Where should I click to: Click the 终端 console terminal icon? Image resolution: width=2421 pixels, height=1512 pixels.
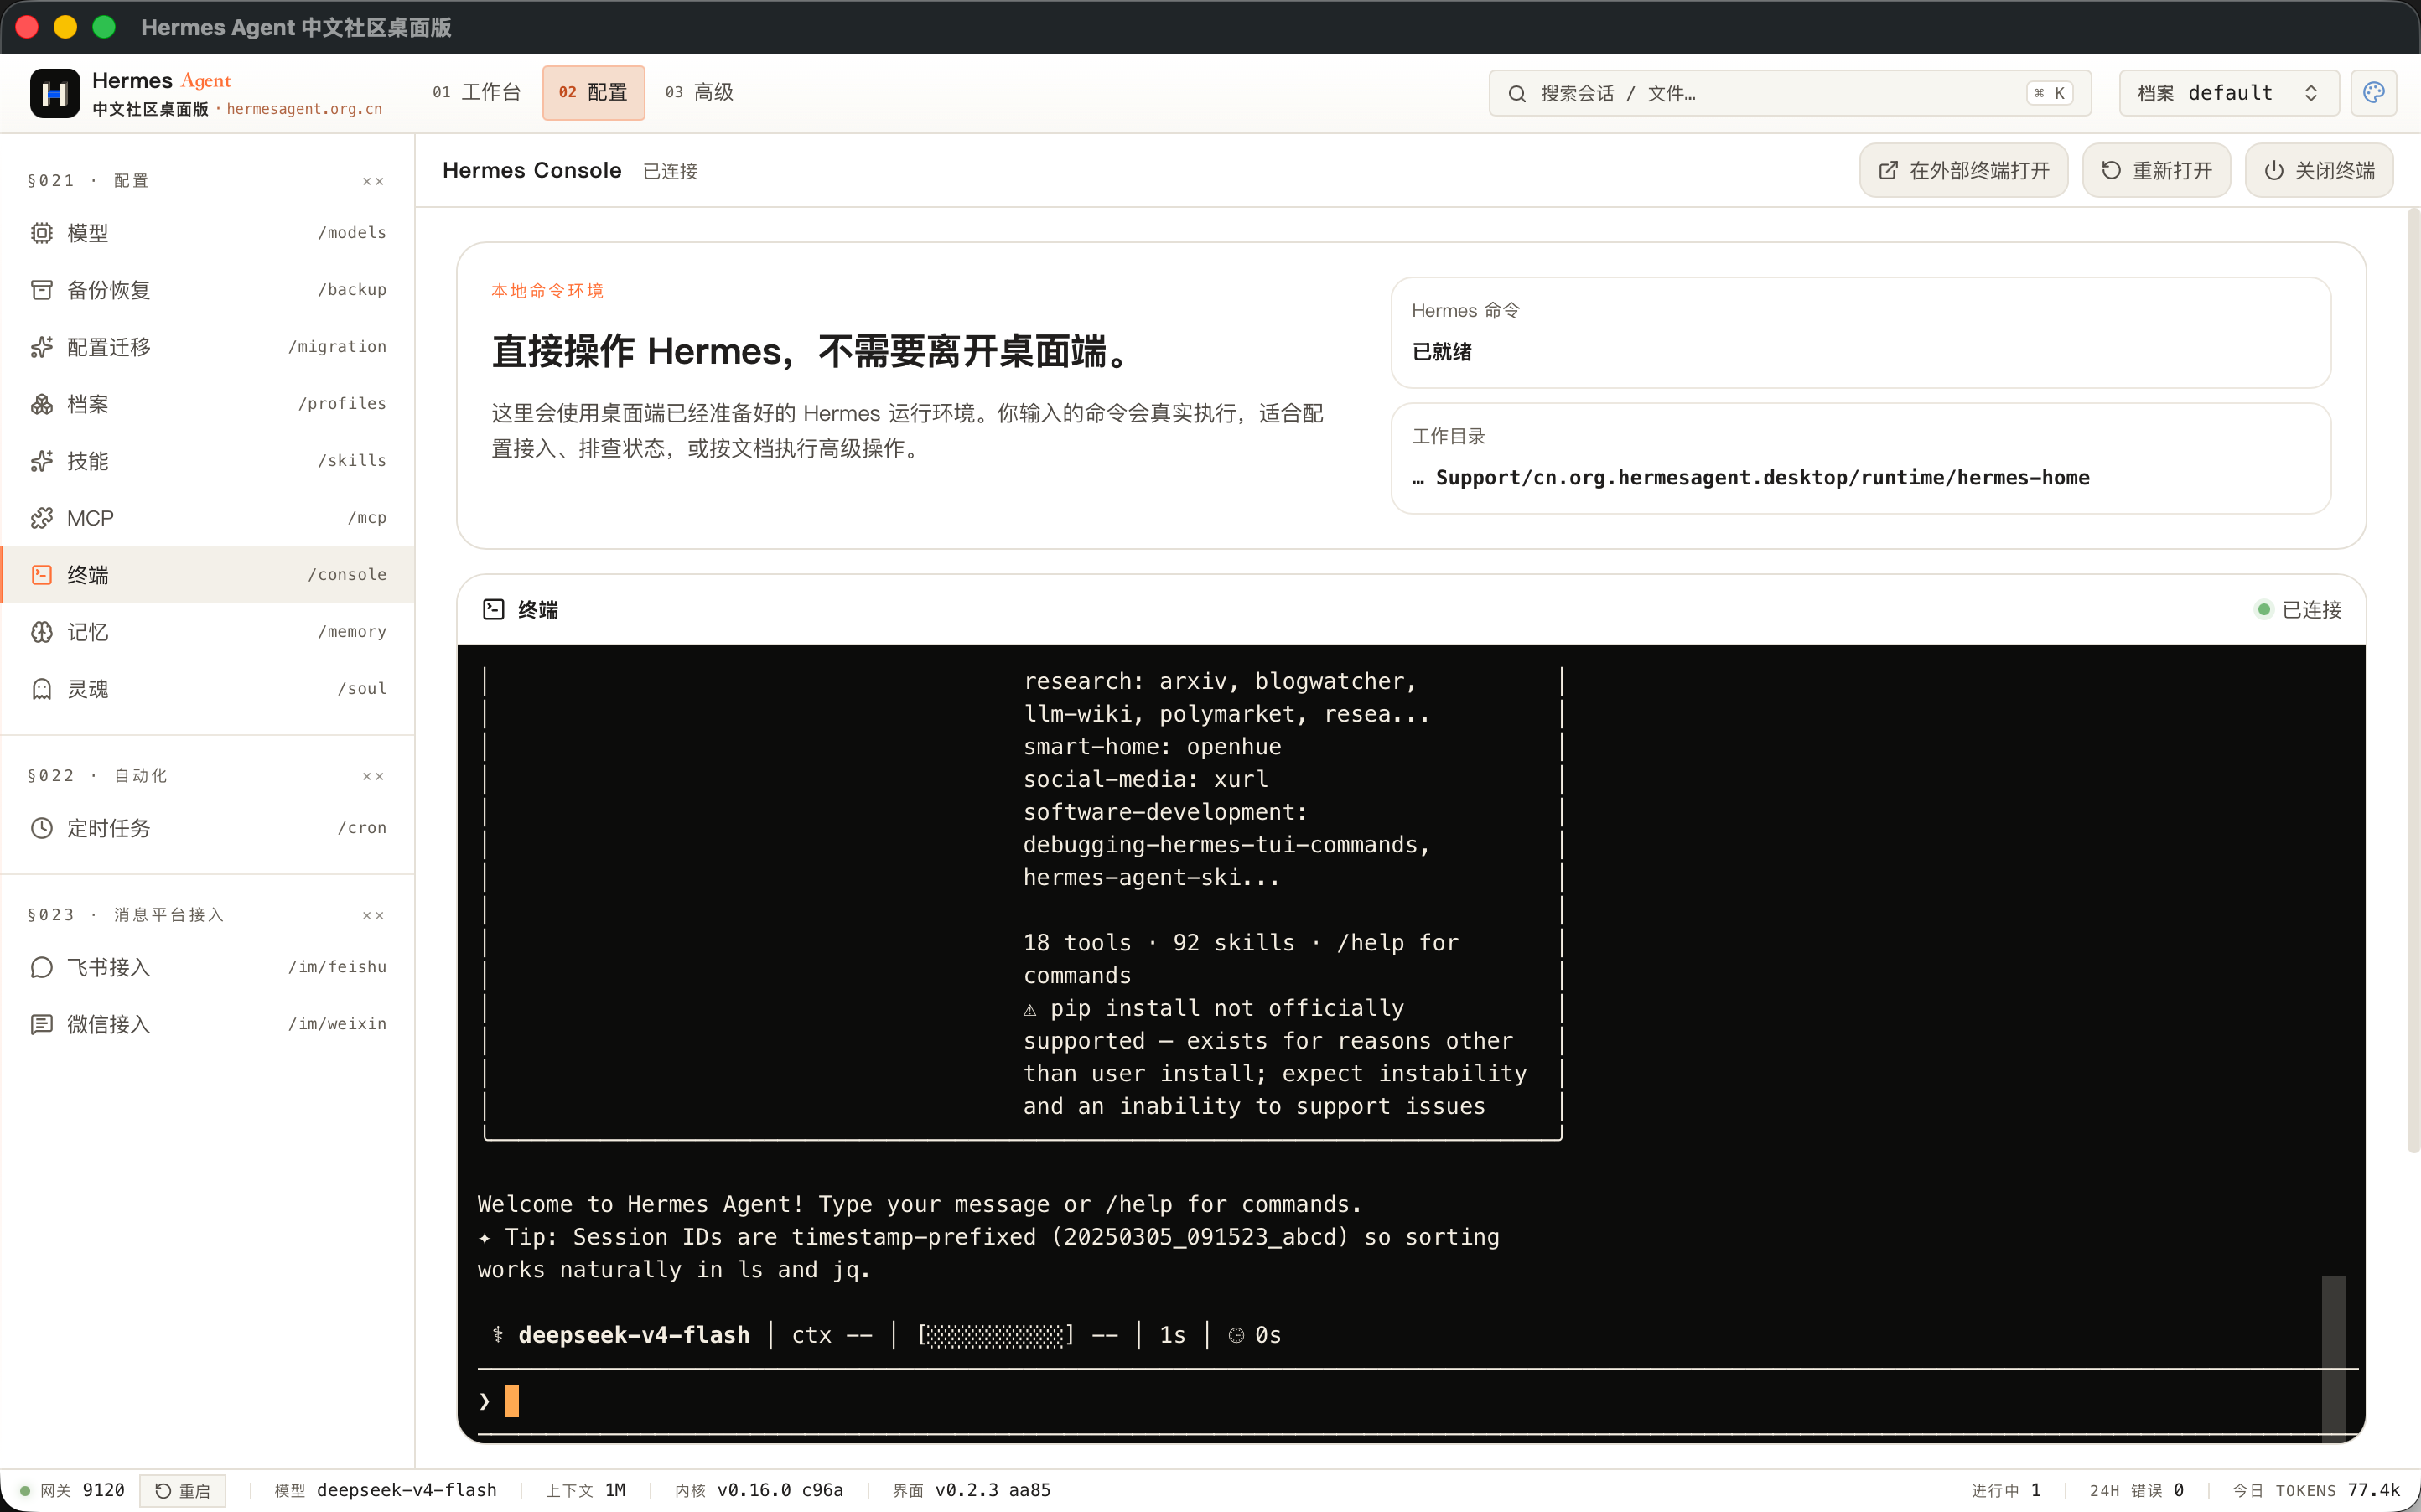click(x=41, y=575)
